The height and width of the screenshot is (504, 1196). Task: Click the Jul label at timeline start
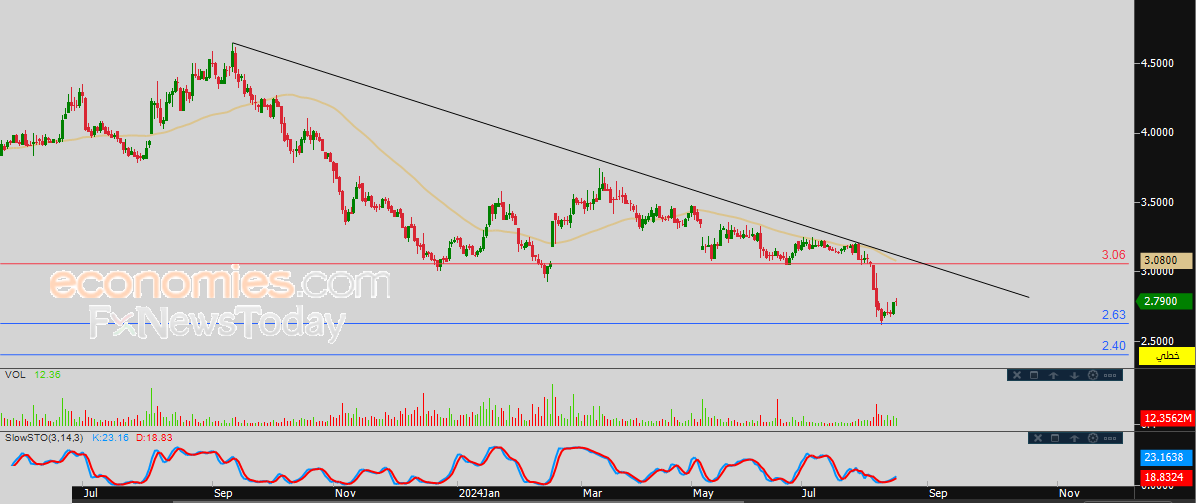(89, 493)
